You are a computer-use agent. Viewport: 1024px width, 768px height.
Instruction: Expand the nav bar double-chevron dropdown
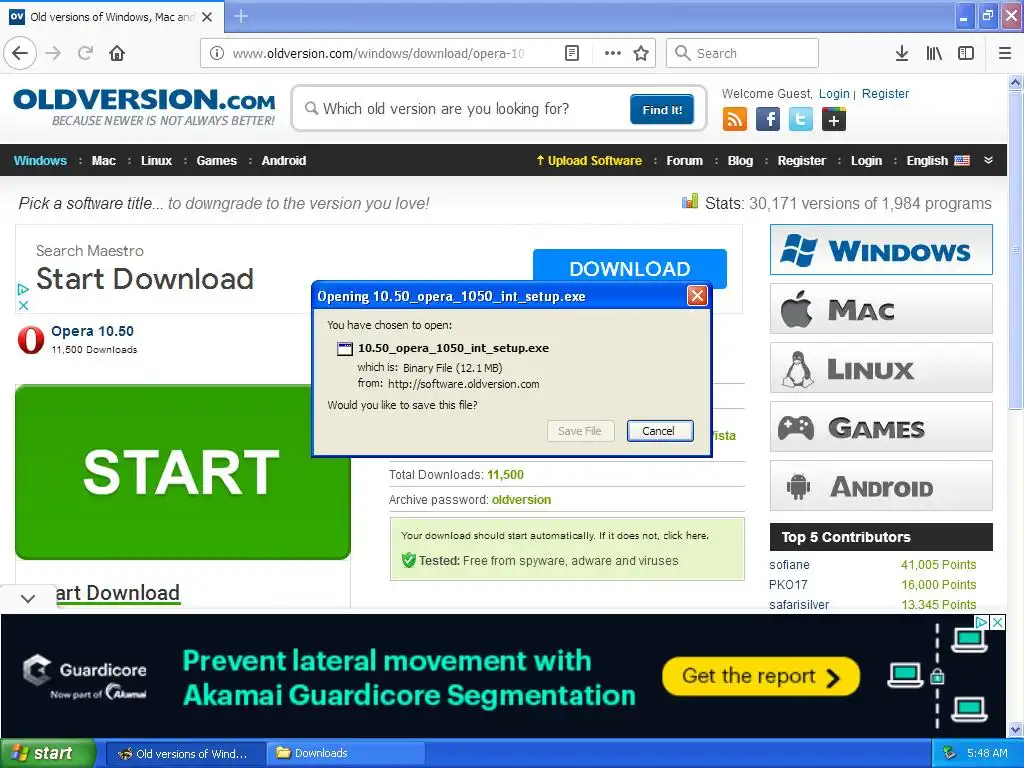click(x=988, y=160)
